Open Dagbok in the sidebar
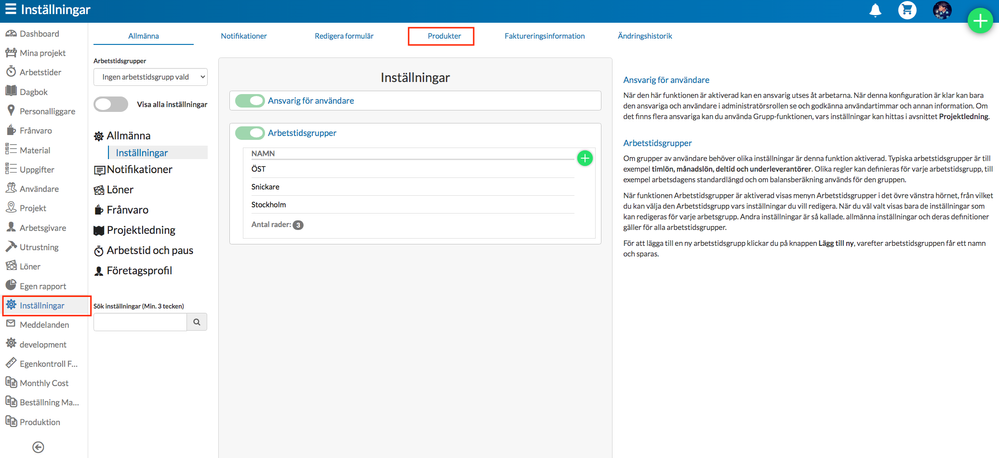 34,92
